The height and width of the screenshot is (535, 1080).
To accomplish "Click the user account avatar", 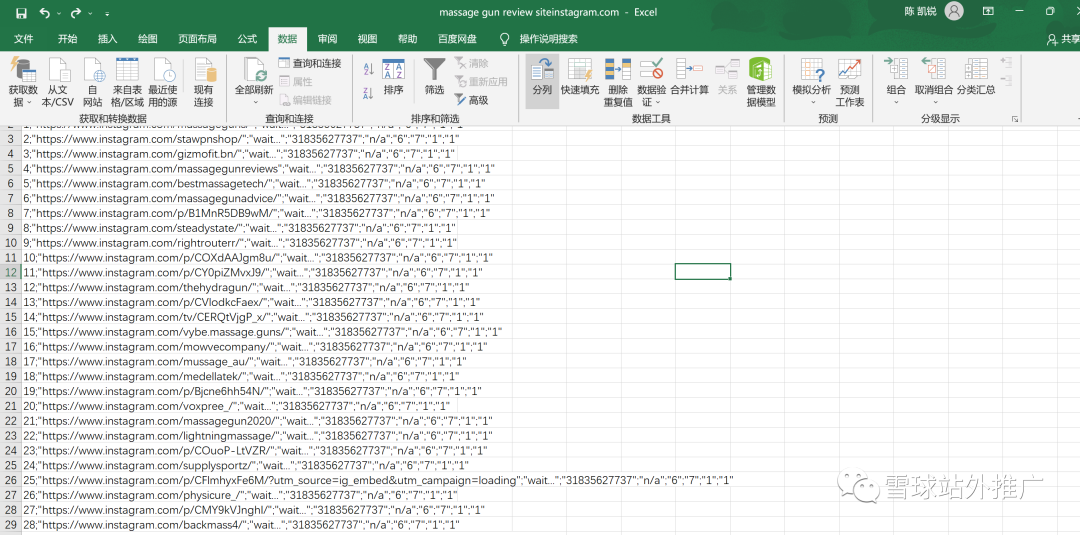I will tap(954, 12).
